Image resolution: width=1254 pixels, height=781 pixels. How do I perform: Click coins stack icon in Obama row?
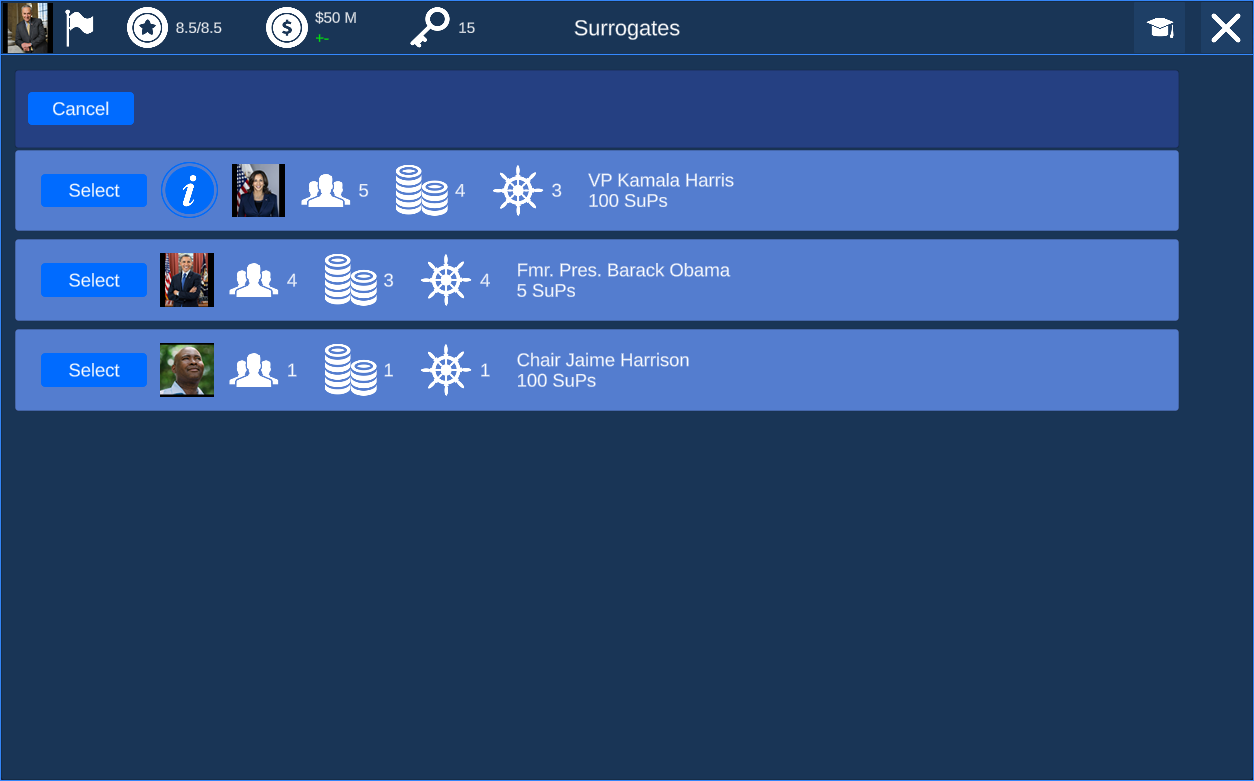[x=350, y=280]
